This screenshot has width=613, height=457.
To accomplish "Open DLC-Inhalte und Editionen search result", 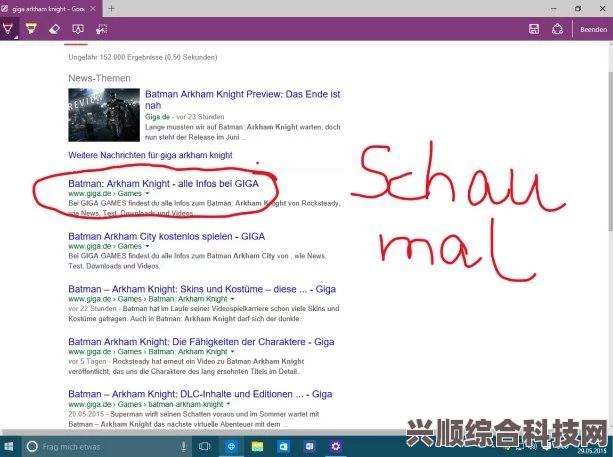I will point(200,394).
